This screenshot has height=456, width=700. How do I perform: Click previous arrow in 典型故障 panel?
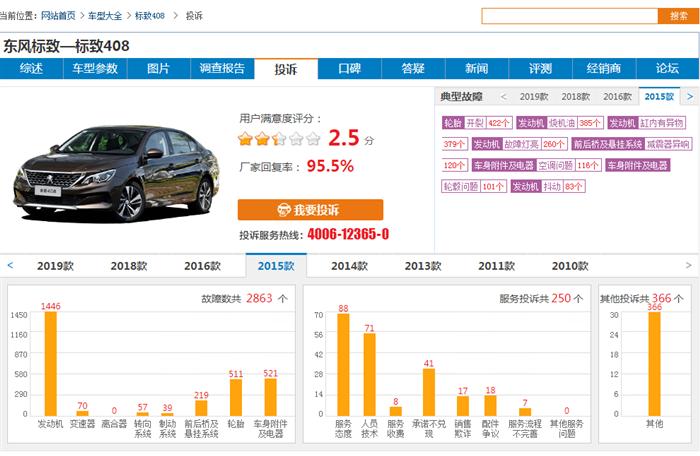click(x=504, y=96)
